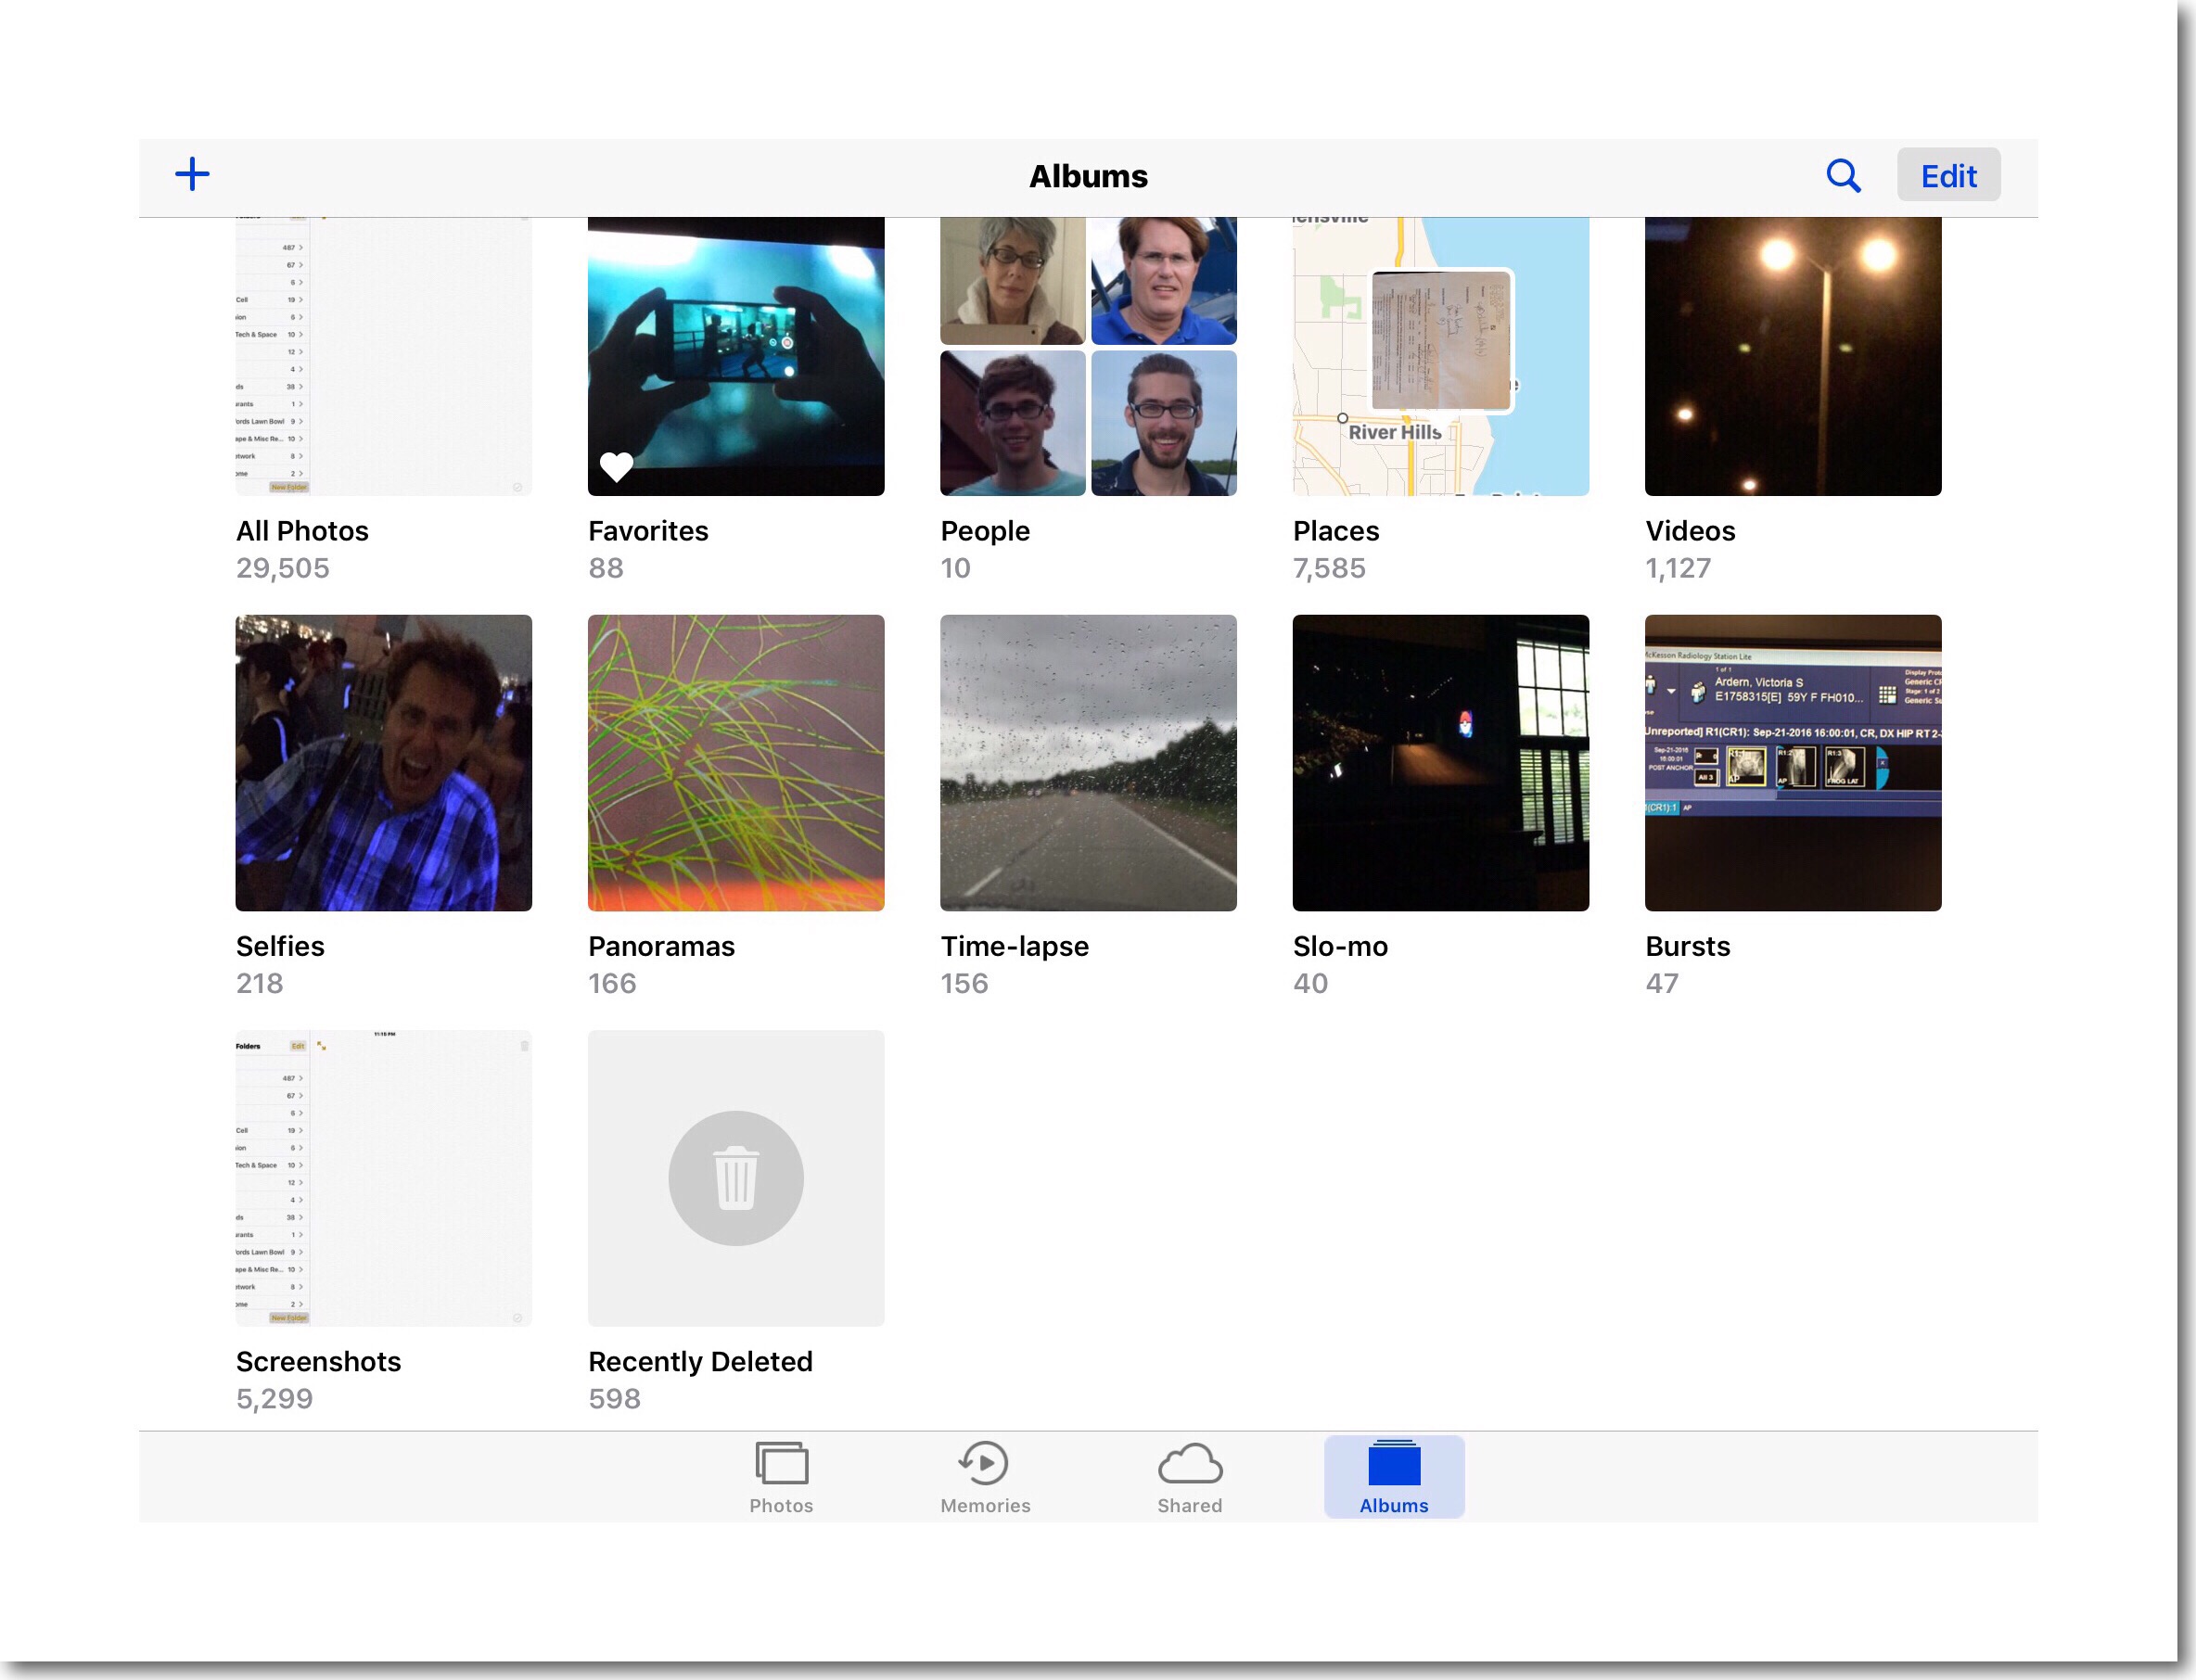Viewport: 2196px width, 1680px height.
Task: Open the Slo-mo album thumbnail
Action: click(x=1440, y=762)
